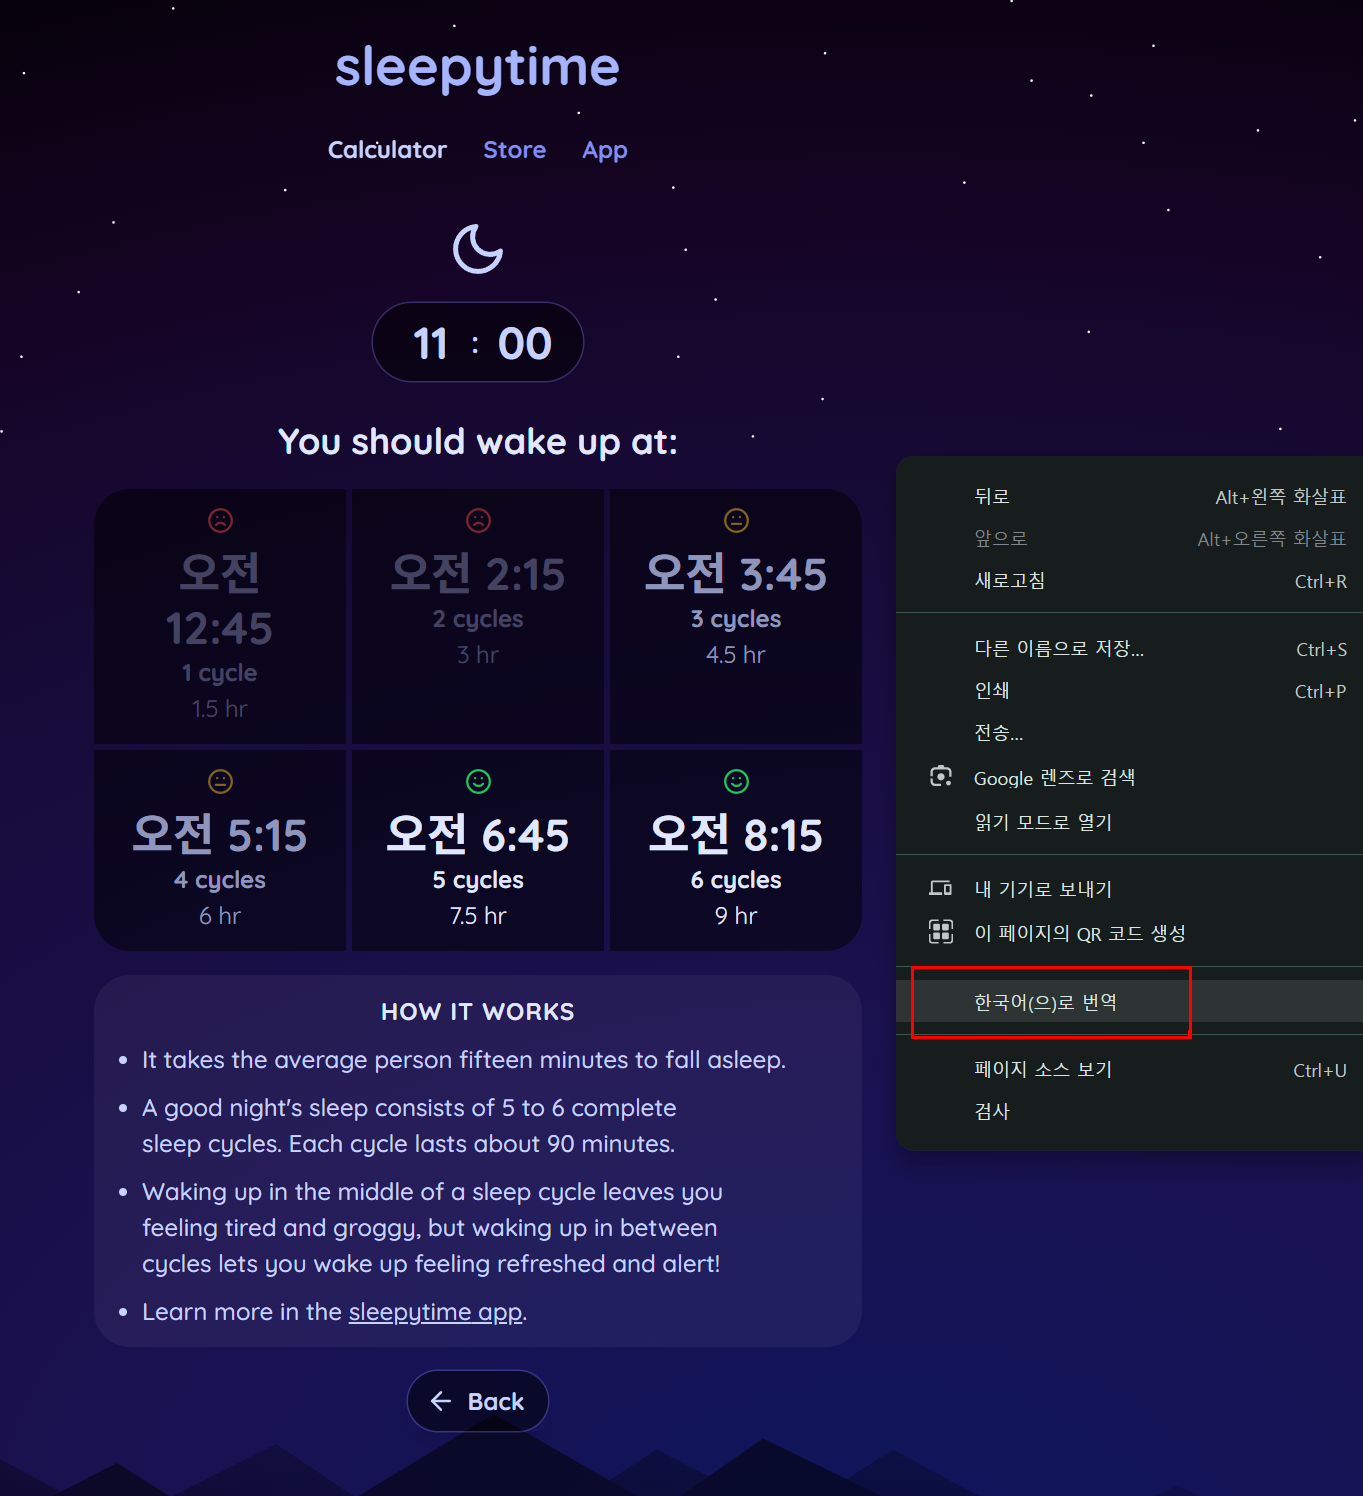Screen dimensions: 1363x1496
Task: Select the 오전 3:45 wake time card
Action: pos(736,616)
